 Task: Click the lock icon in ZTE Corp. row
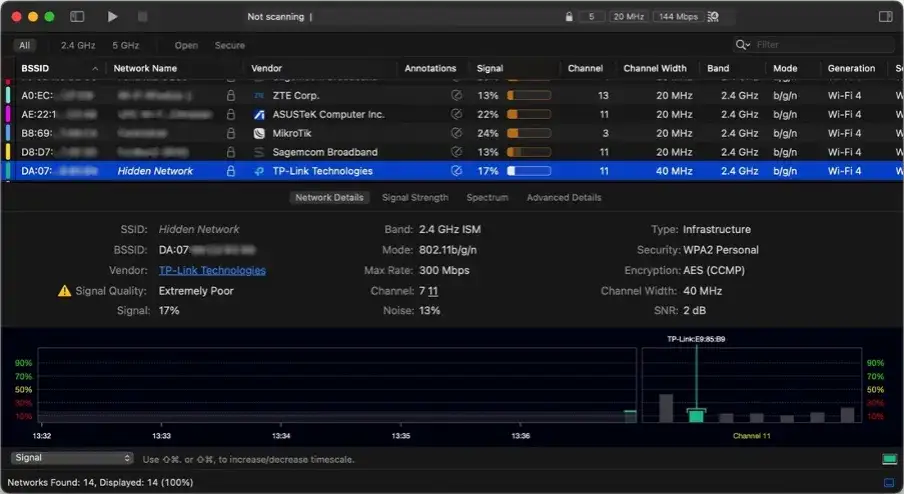click(231, 95)
